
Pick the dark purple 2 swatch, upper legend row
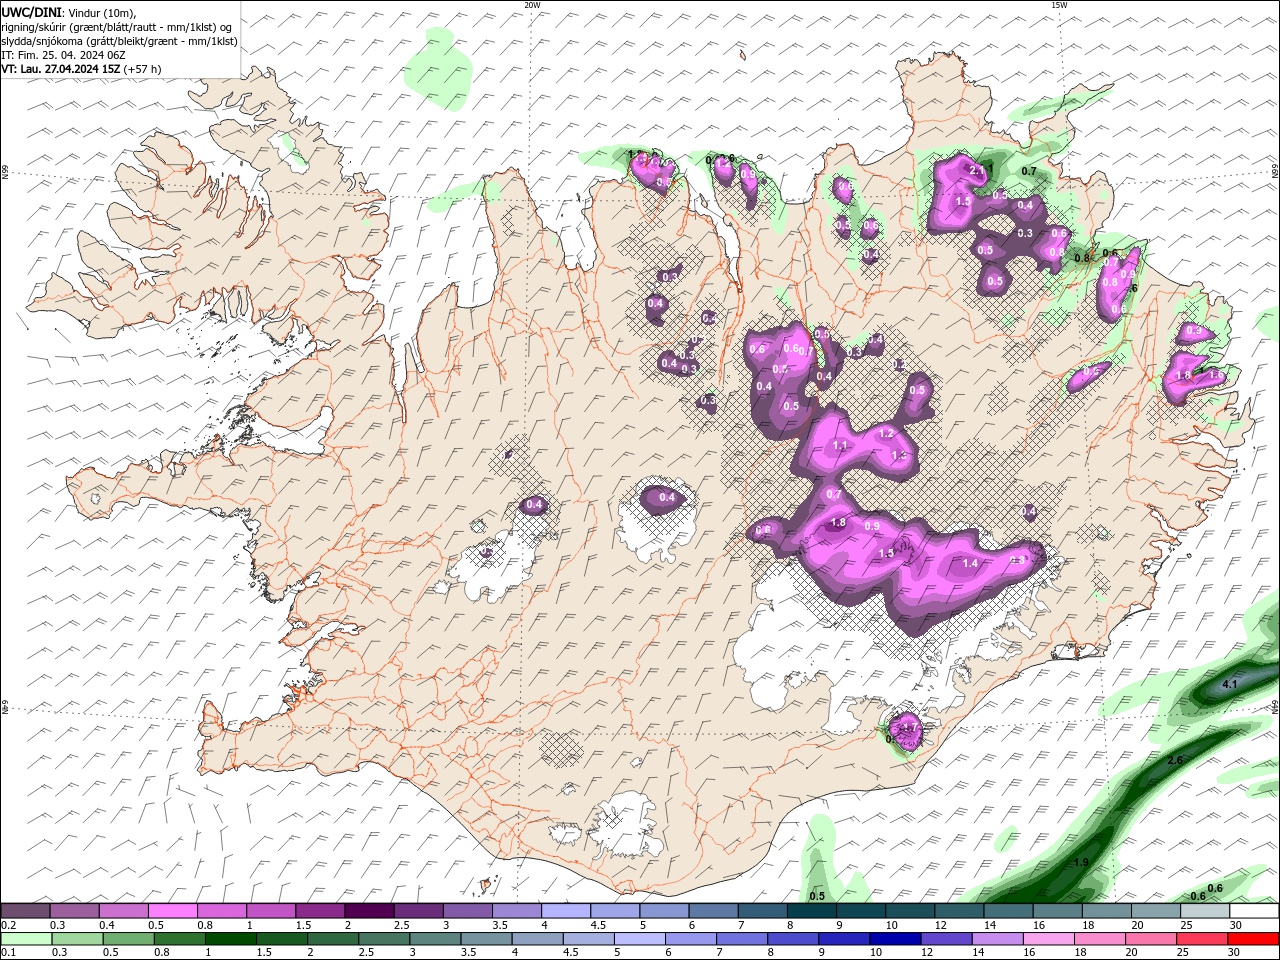[368, 911]
